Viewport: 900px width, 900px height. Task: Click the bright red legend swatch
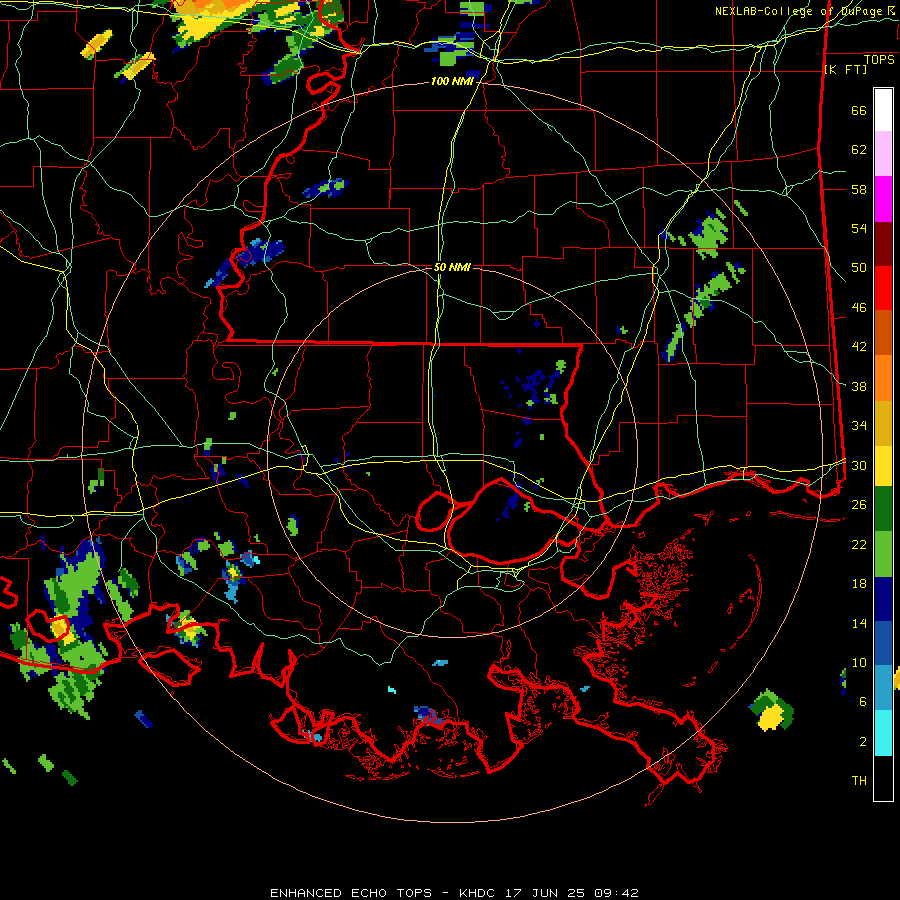[883, 288]
